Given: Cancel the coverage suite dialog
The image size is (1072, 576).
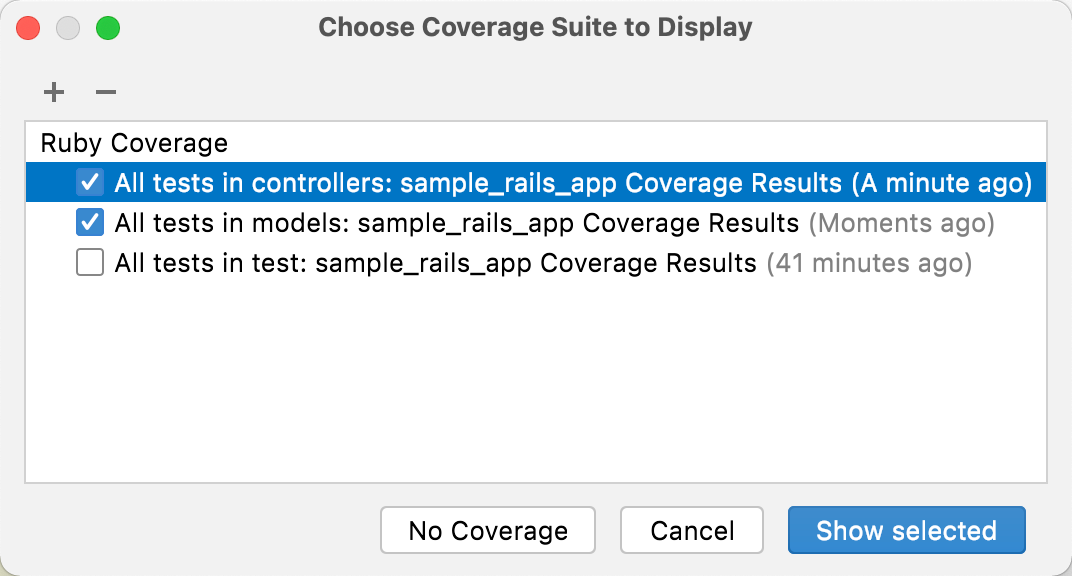Looking at the screenshot, I should [x=691, y=530].
